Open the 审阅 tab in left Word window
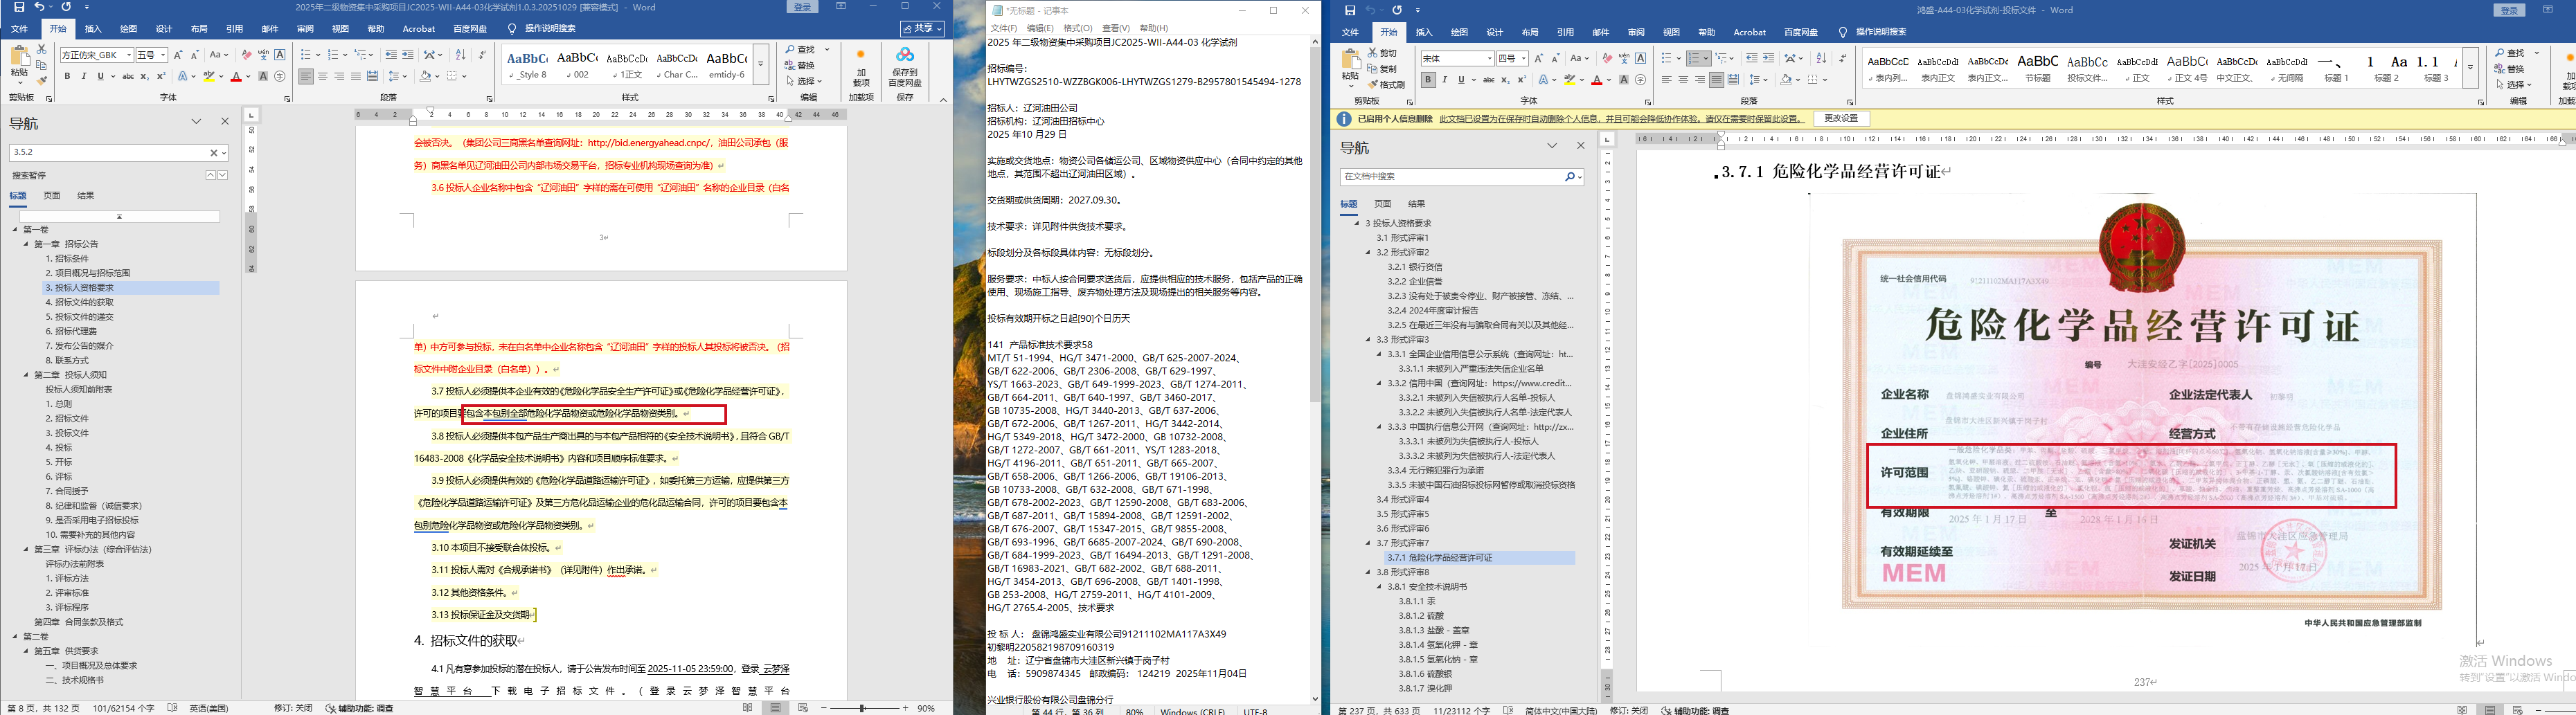The width and height of the screenshot is (2576, 715). point(305,29)
